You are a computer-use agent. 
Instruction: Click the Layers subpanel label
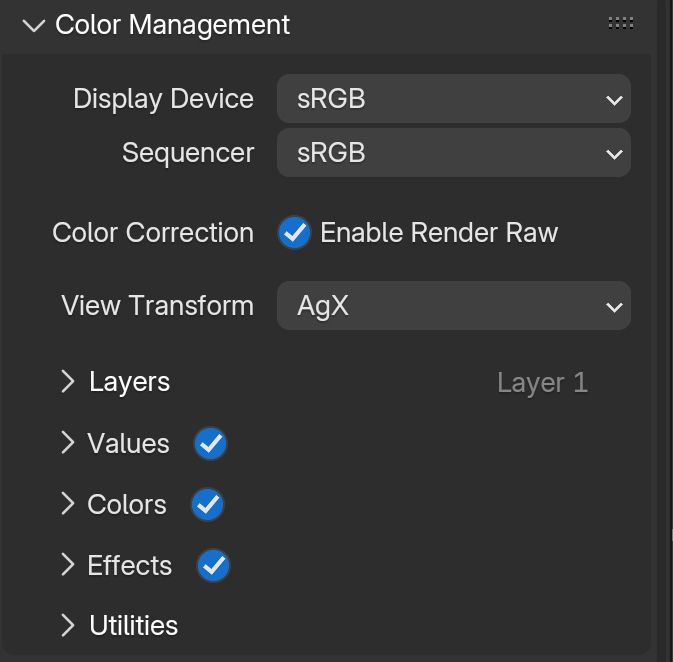coord(129,382)
